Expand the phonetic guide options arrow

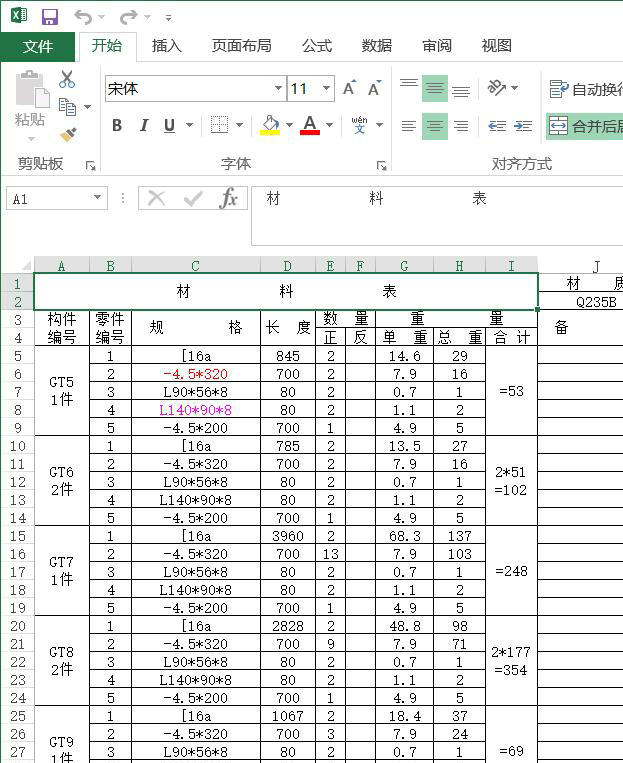coord(380,126)
